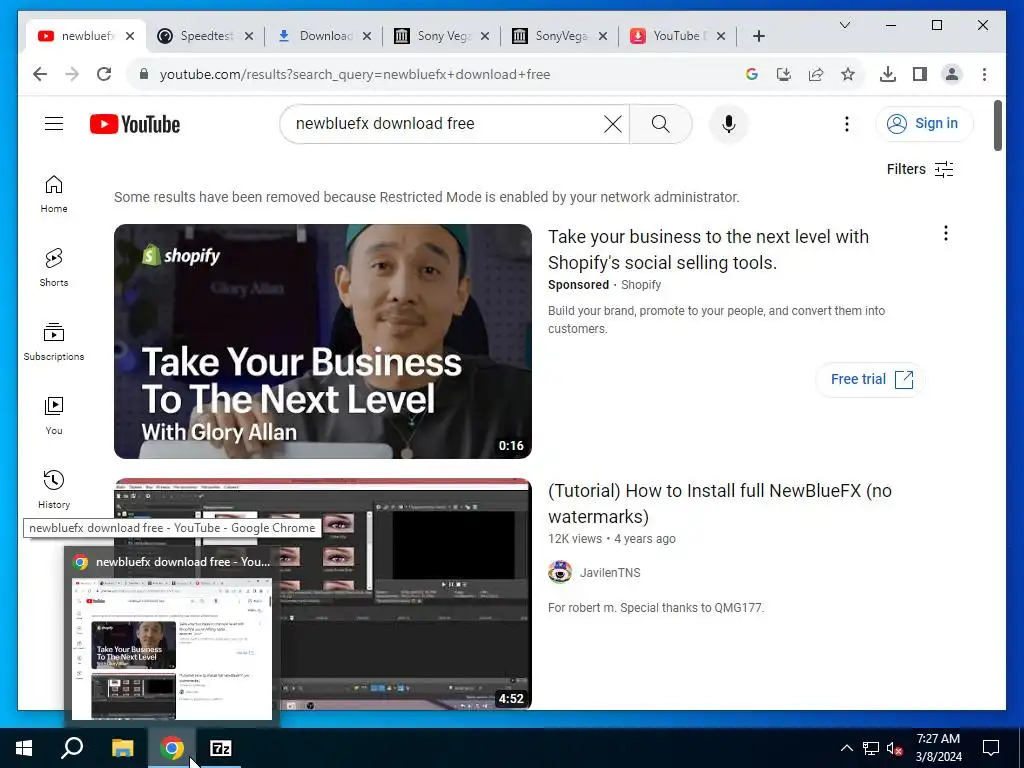Open the Filters panel
Viewport: 1024px width, 768px height.
point(920,169)
